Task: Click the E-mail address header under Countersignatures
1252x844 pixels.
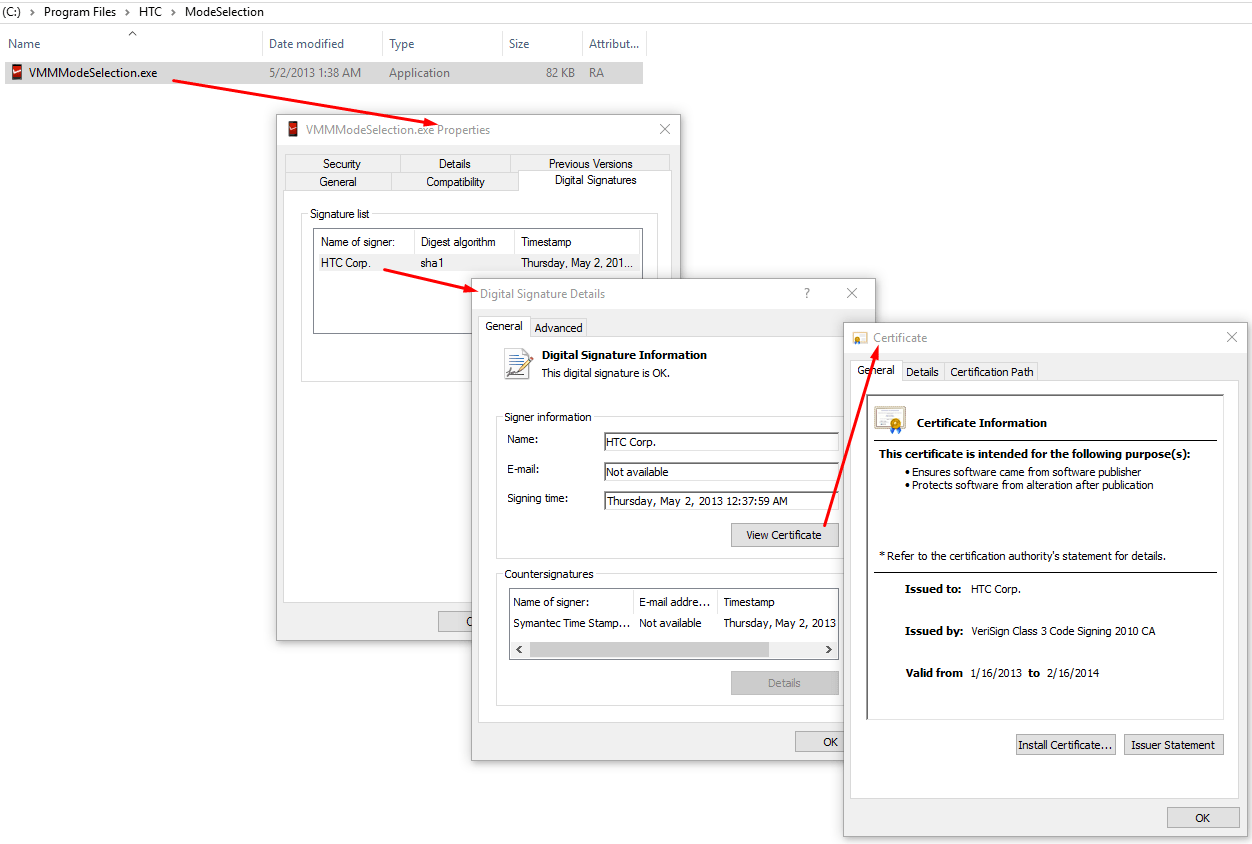Action: pyautogui.click(x=676, y=602)
